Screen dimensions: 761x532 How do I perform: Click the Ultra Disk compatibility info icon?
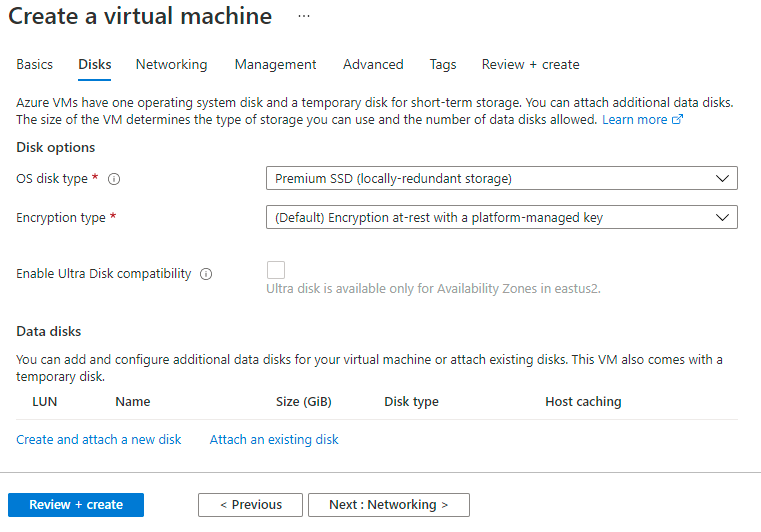(x=206, y=274)
